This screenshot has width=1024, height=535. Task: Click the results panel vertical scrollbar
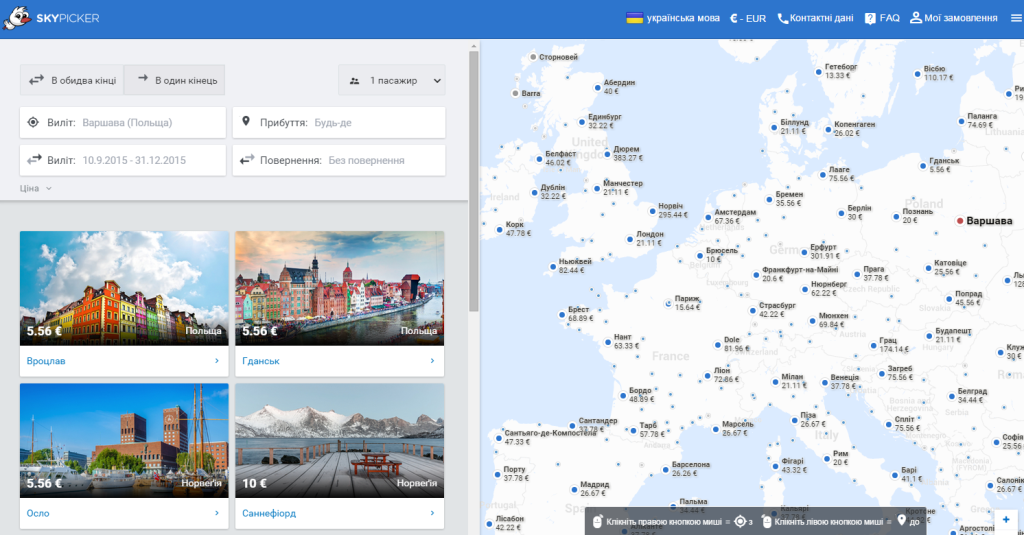point(473,181)
